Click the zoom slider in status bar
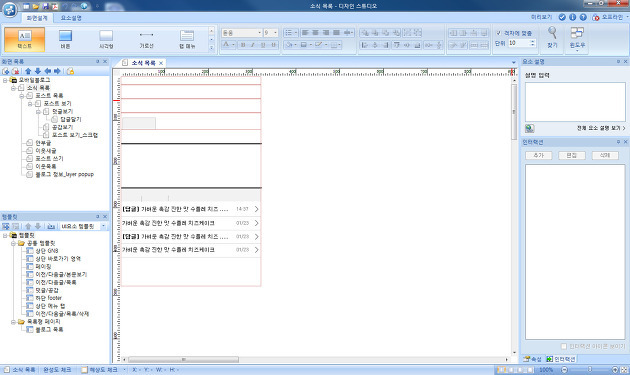 pos(589,370)
